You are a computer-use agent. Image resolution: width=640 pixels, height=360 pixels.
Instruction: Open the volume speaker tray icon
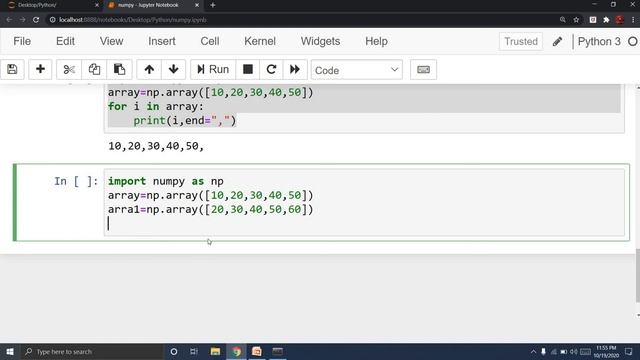573,352
